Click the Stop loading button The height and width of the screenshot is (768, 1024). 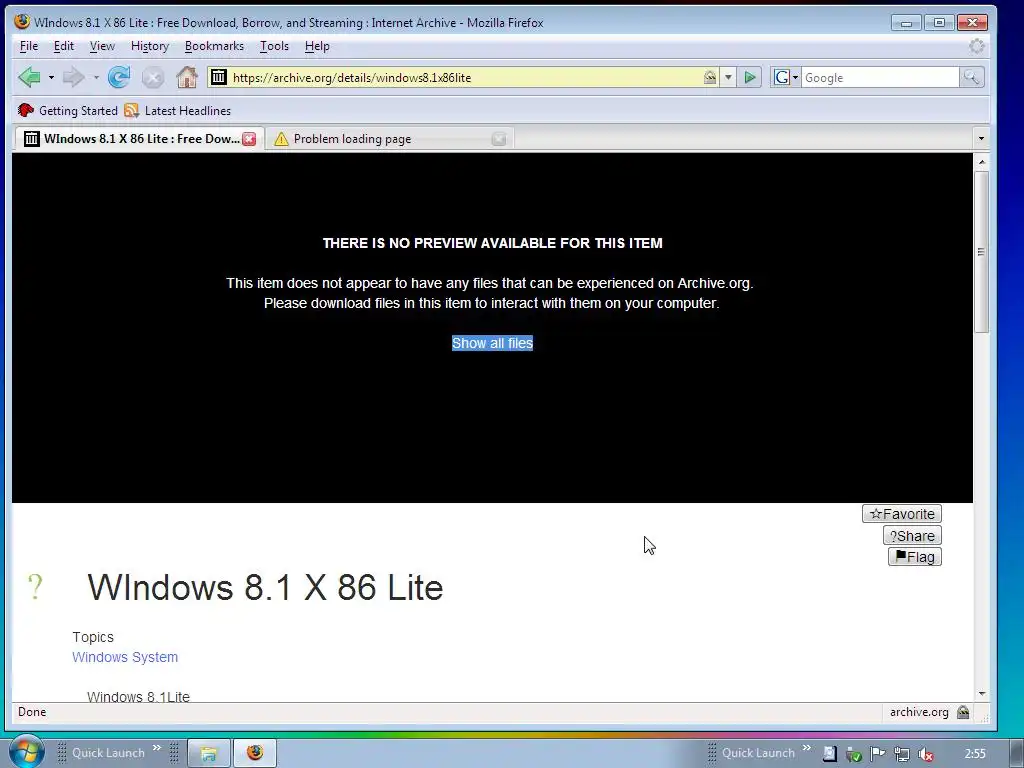(153, 78)
